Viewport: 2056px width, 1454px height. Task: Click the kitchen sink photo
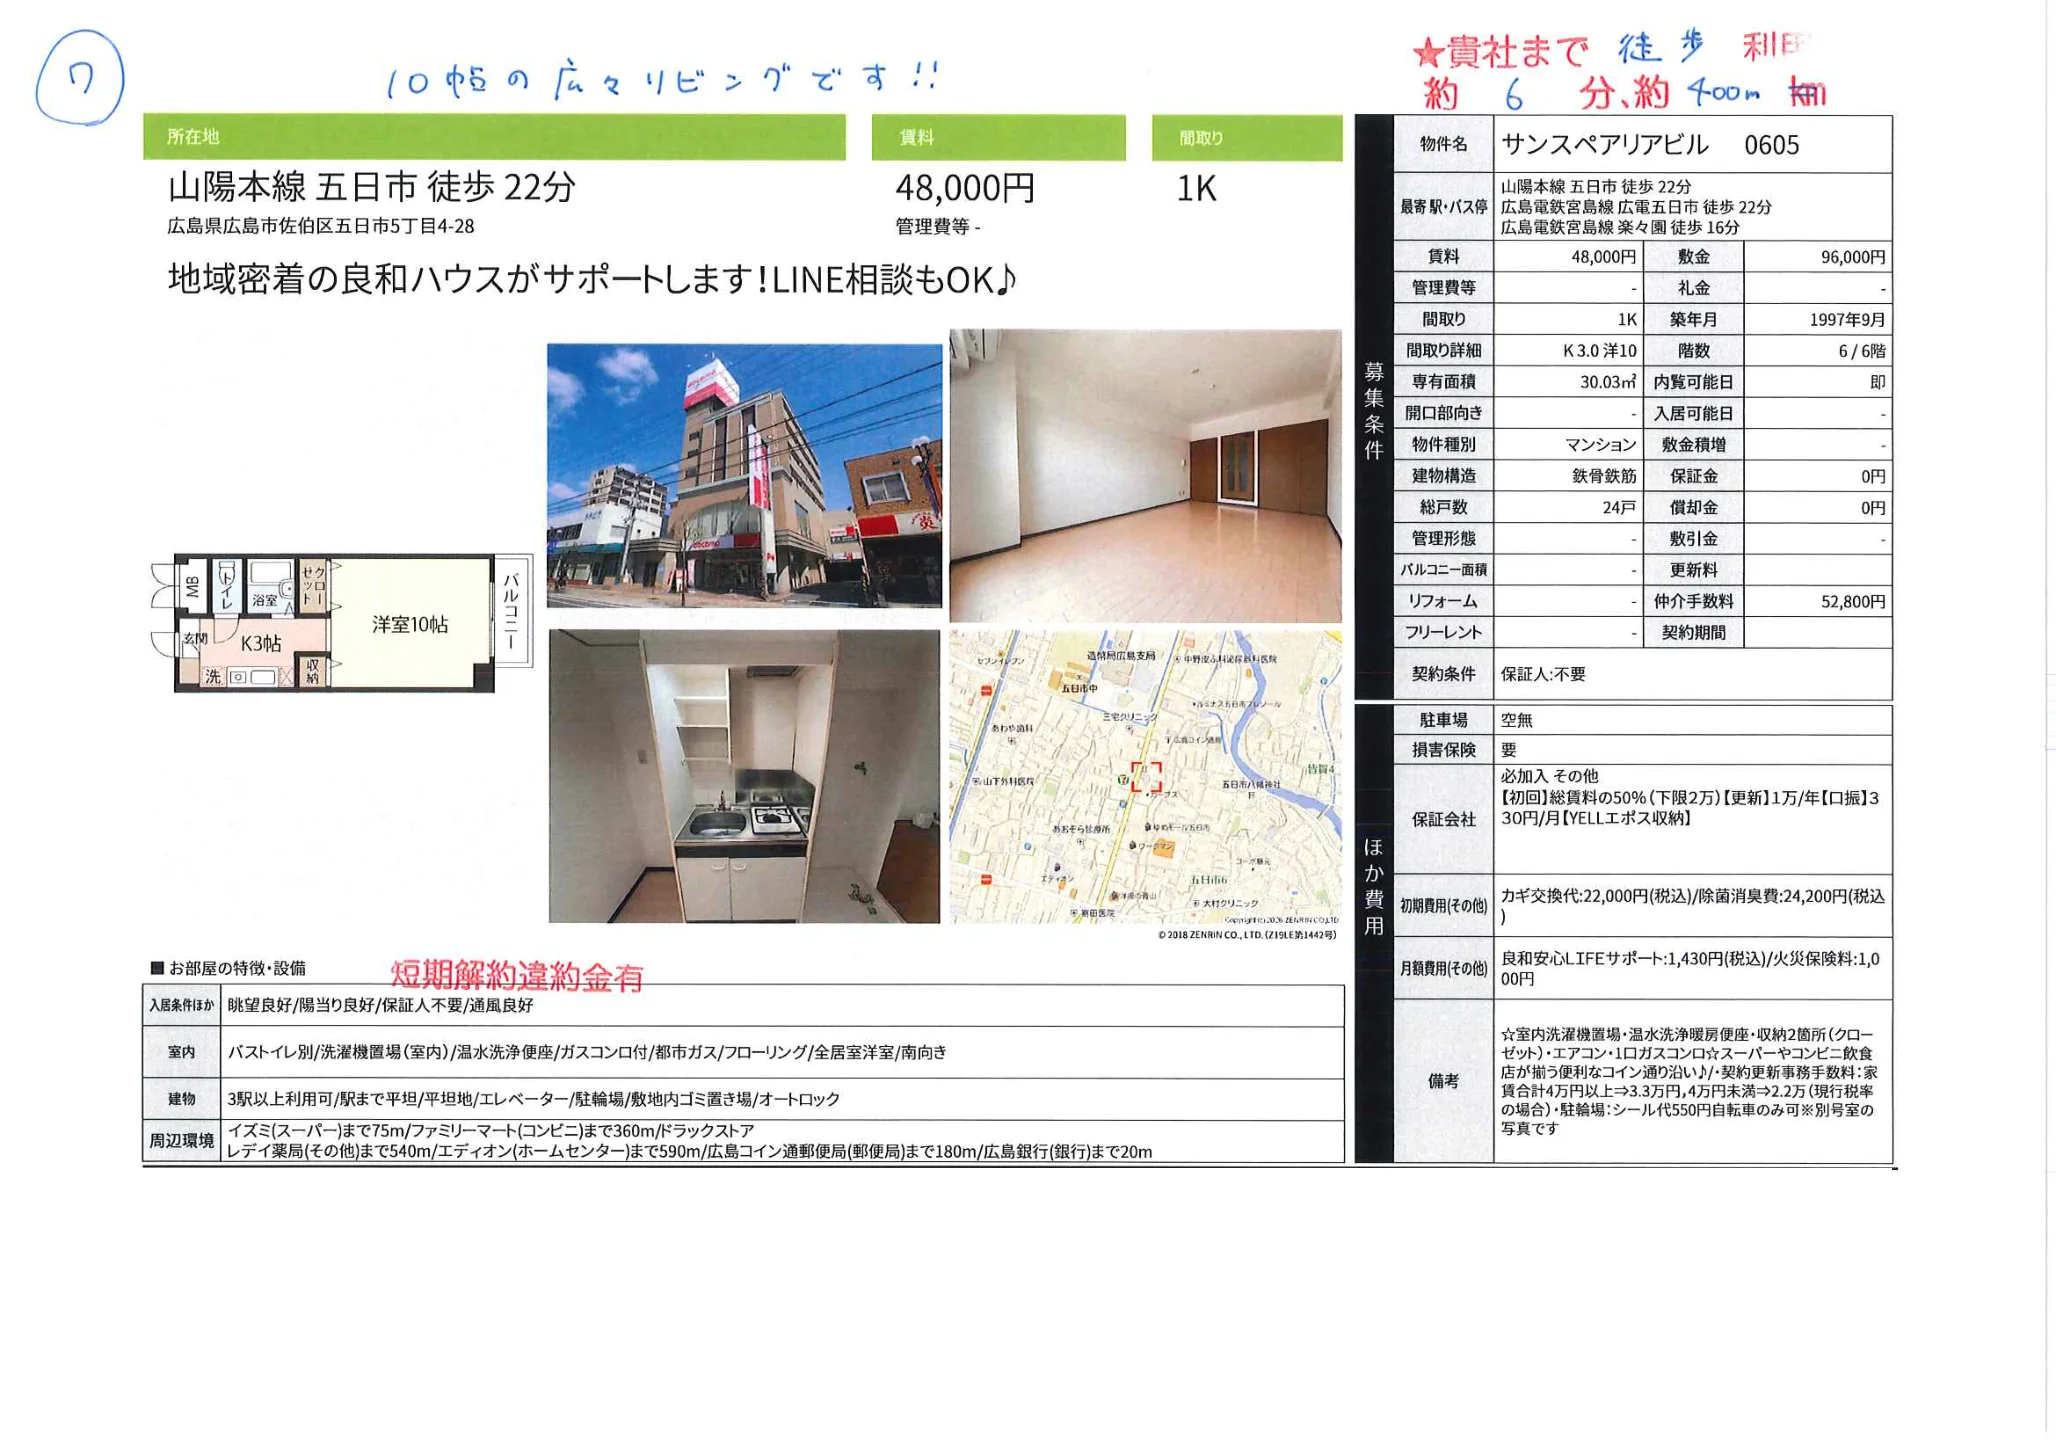[x=744, y=776]
